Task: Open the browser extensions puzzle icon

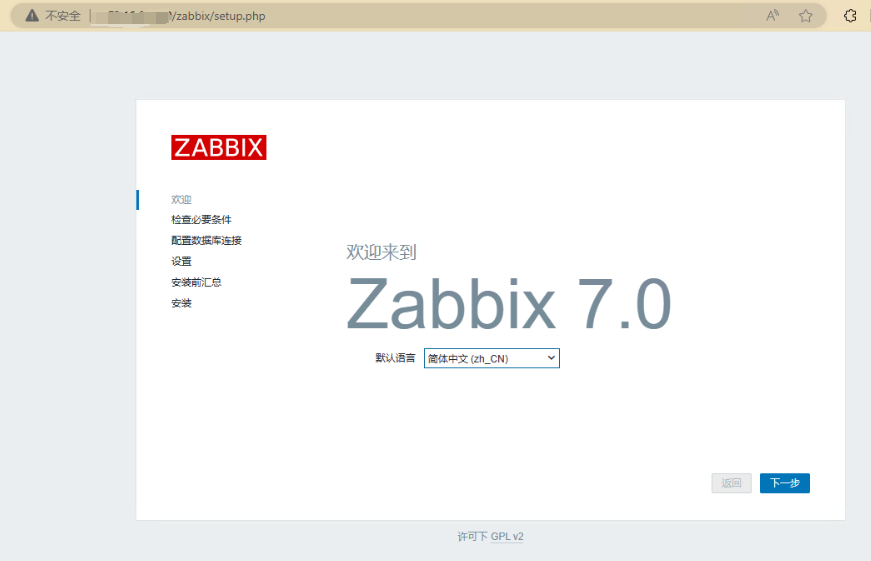Action: pos(850,16)
